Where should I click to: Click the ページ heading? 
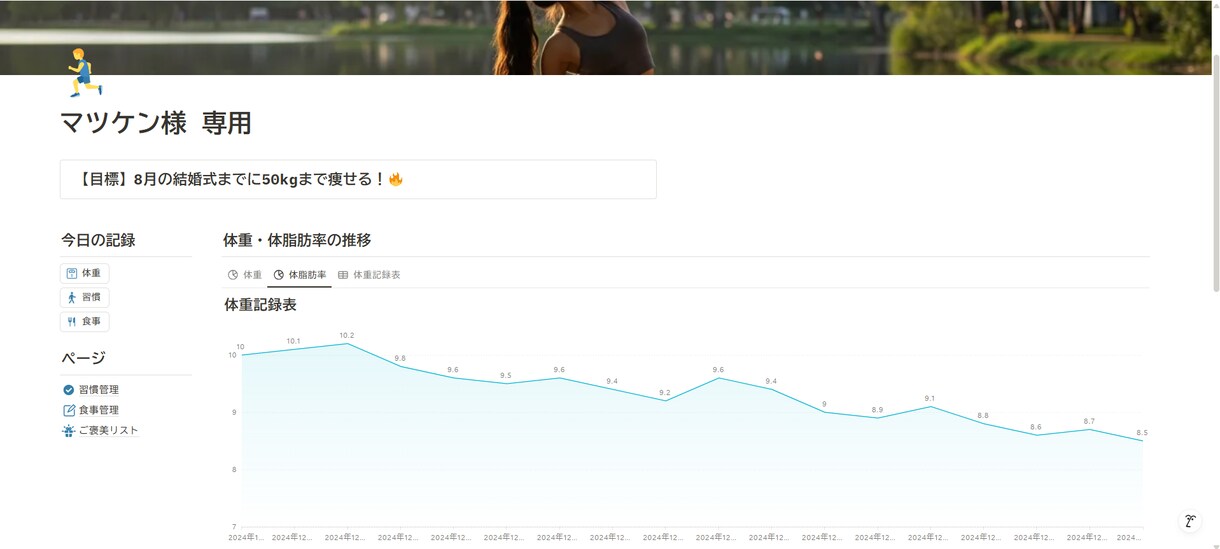pyautogui.click(x=84, y=358)
